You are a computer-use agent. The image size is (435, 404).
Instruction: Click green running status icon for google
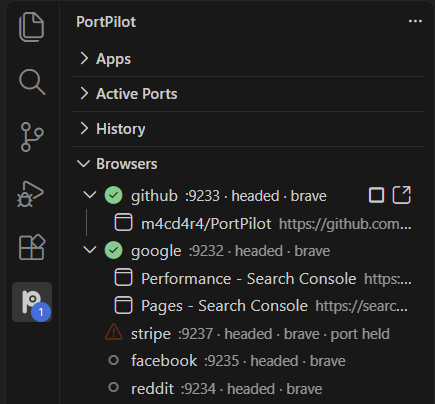click(x=113, y=250)
